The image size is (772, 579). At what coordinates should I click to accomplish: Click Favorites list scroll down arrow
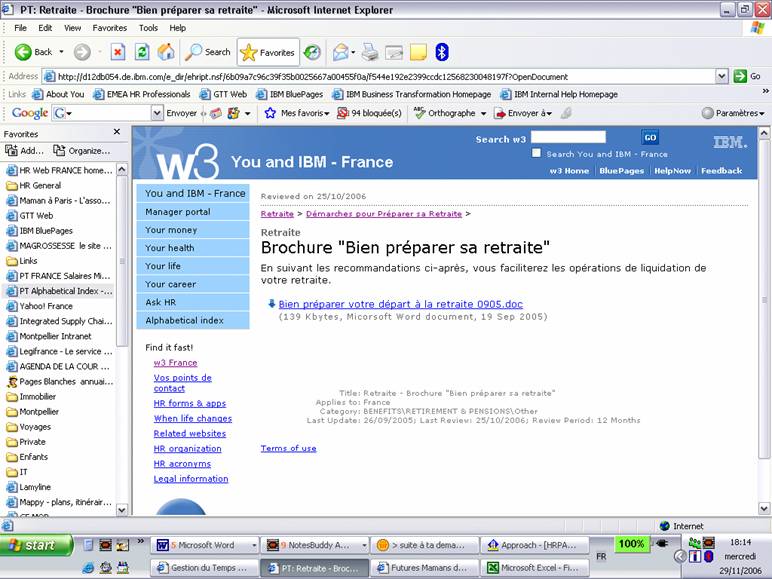(x=122, y=510)
